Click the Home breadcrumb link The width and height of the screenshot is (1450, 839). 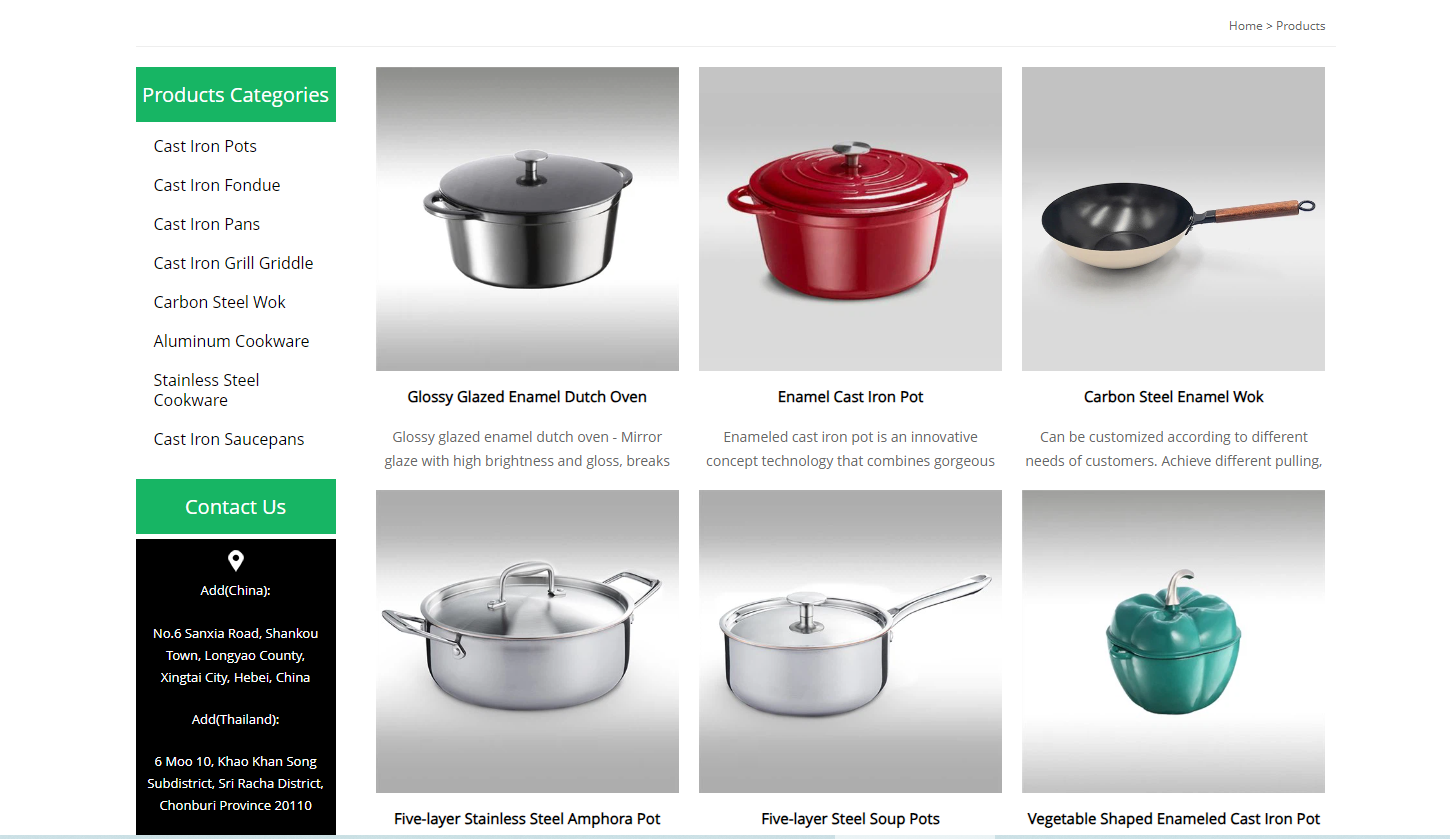click(x=1245, y=26)
